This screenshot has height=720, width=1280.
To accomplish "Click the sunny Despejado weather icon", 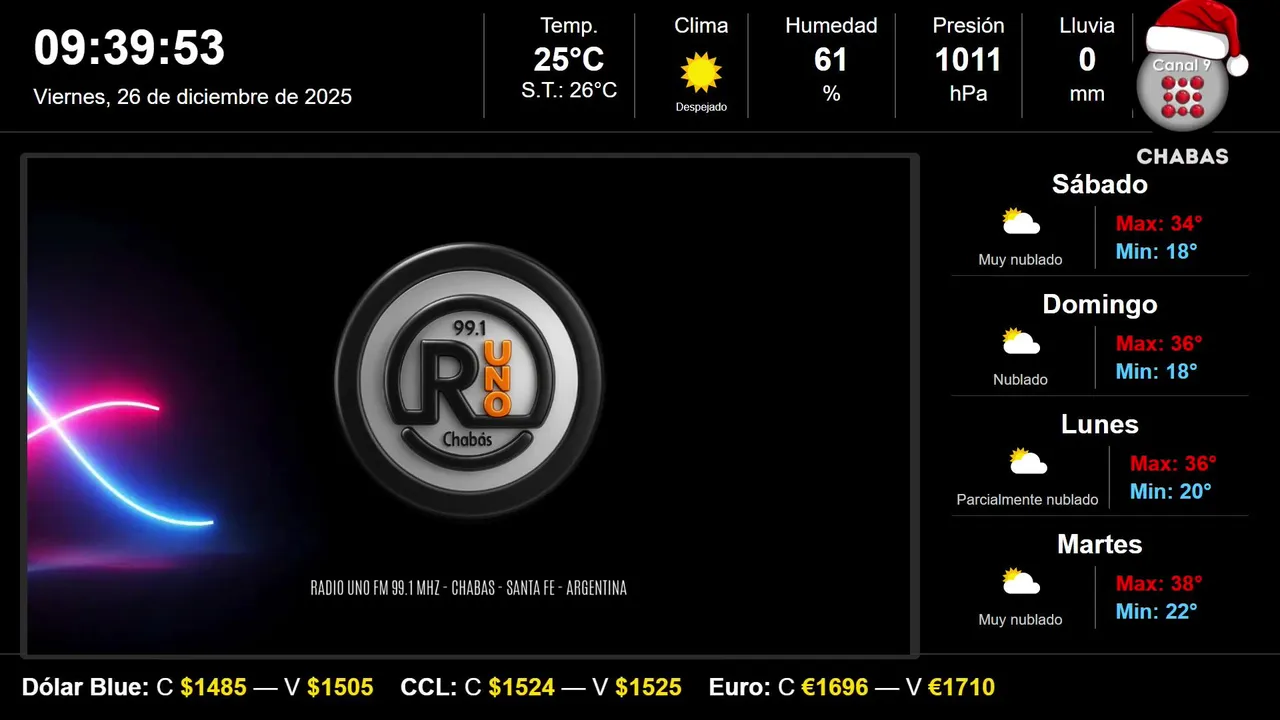I will click(701, 72).
